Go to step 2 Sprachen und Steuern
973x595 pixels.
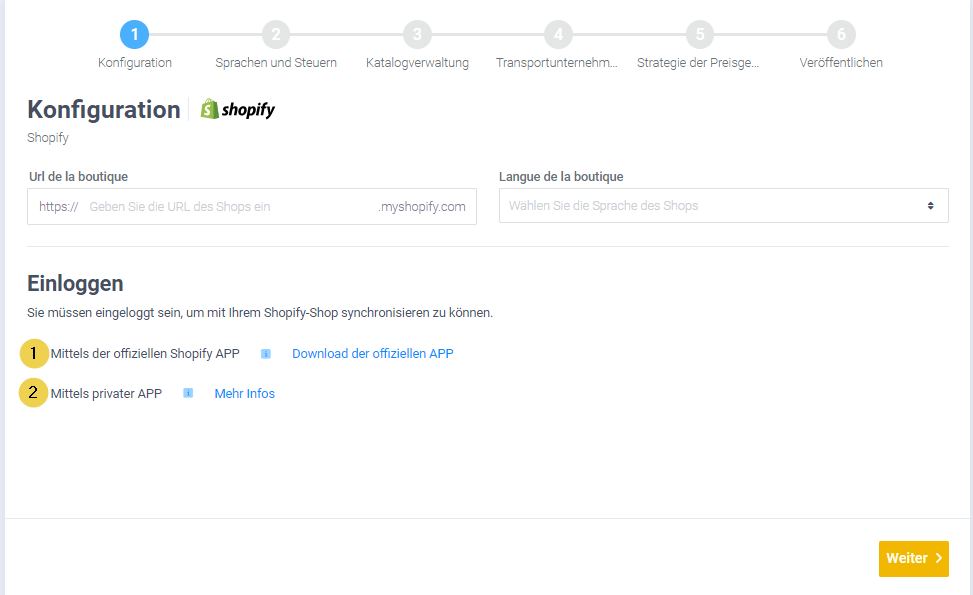(276, 35)
